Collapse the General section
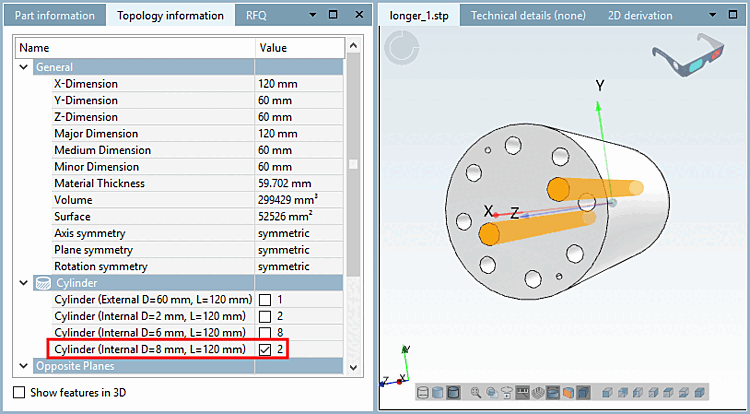The height and width of the screenshot is (414, 750). 23,67
